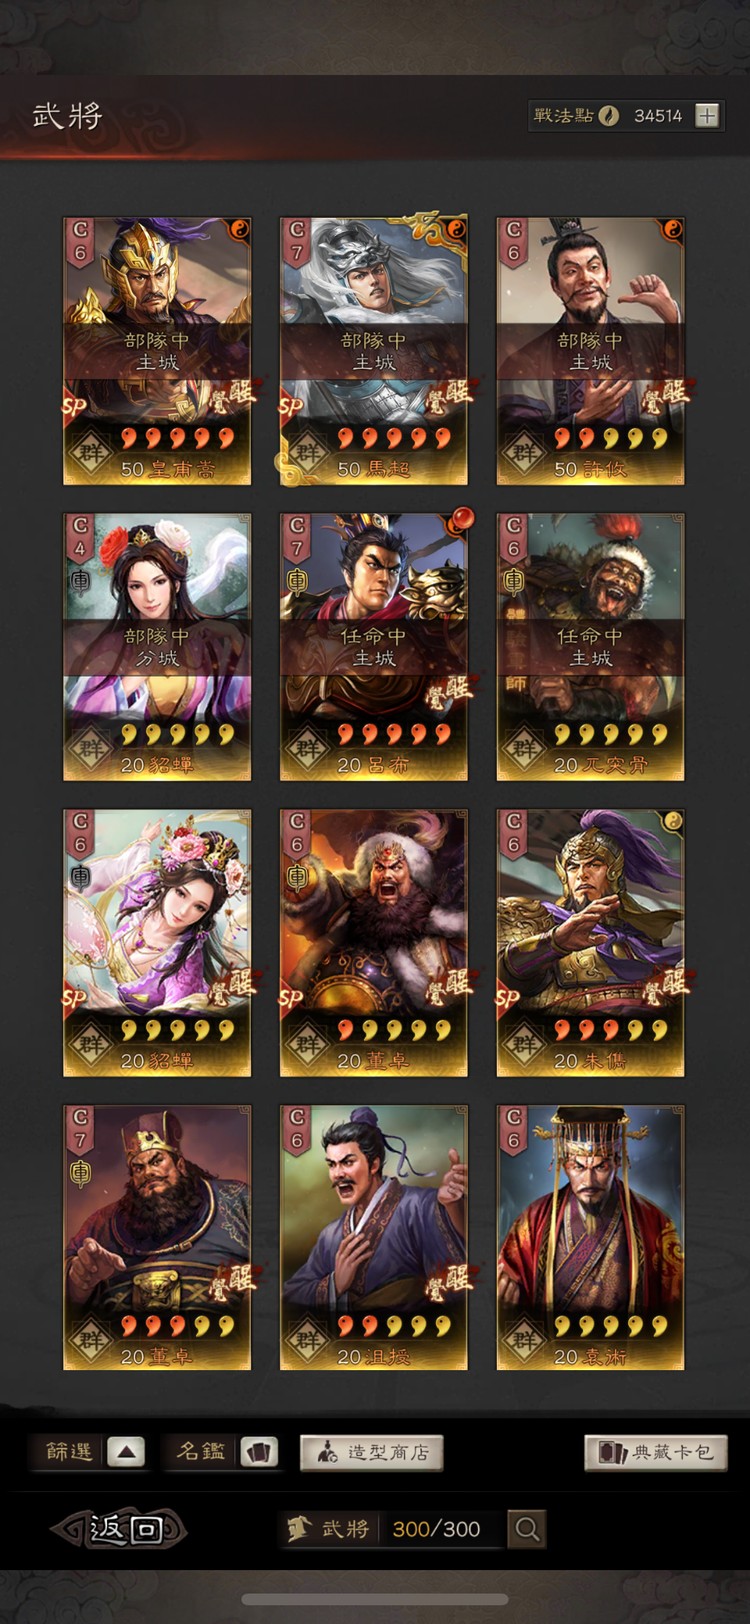
Task: Choose the SP 貂蟬 card without deployment label
Action: point(157,943)
